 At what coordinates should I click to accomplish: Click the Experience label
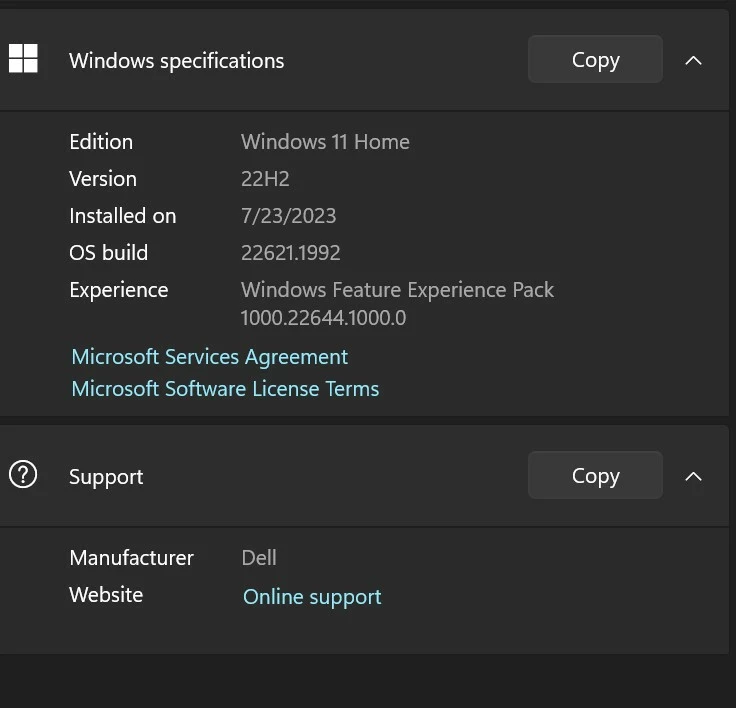[x=118, y=290]
